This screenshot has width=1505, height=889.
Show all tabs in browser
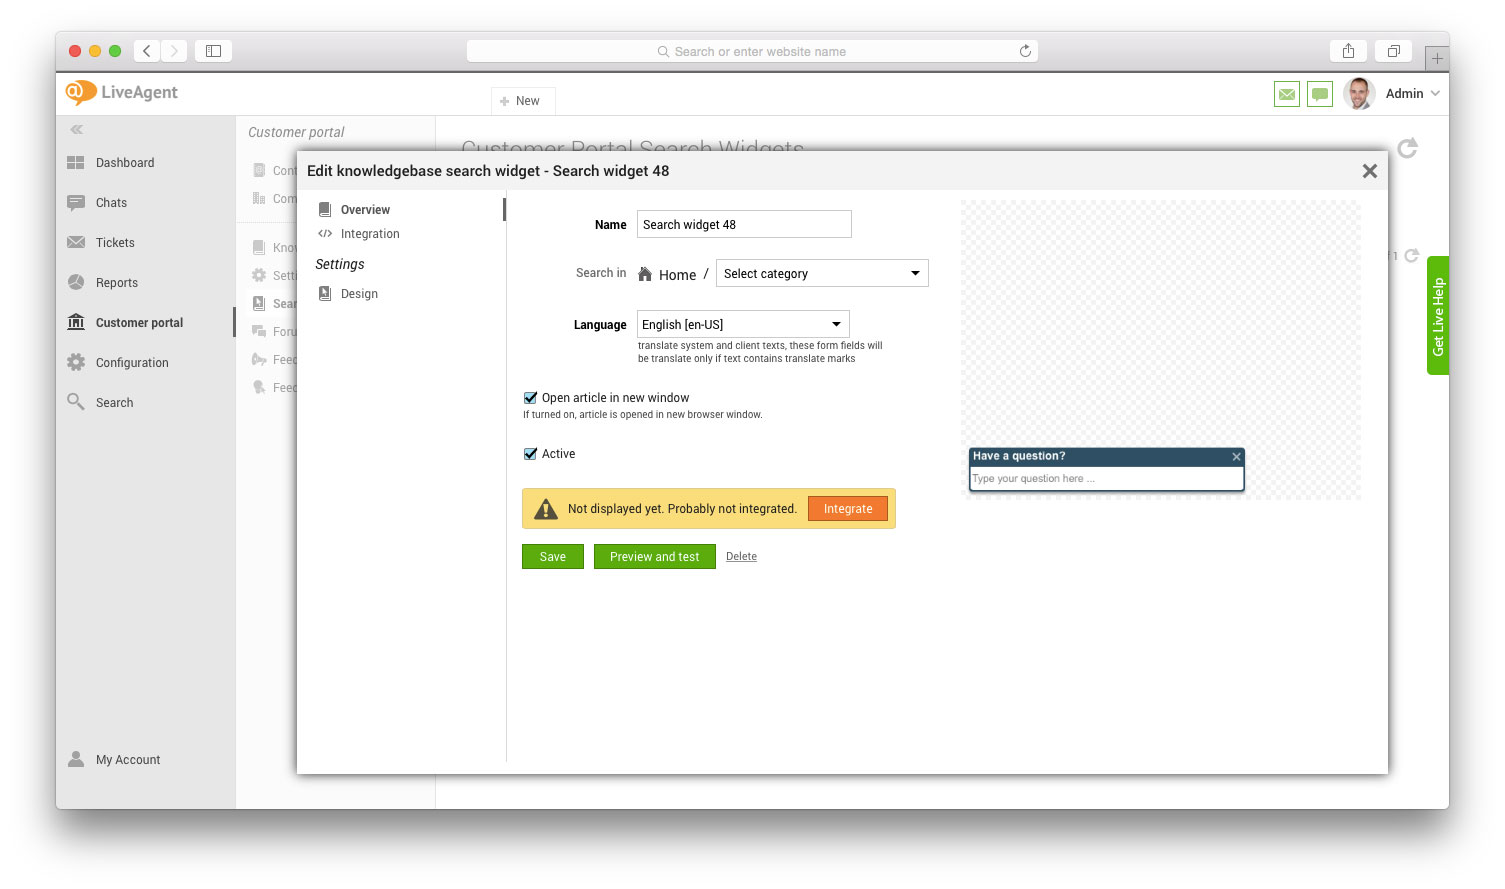click(1393, 51)
